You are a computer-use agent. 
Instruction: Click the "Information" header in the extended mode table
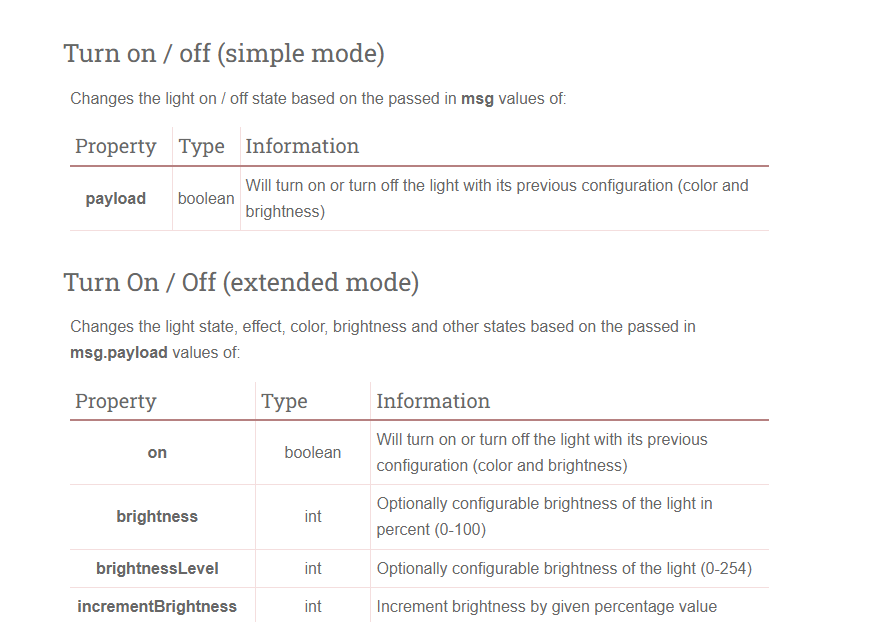tap(433, 401)
